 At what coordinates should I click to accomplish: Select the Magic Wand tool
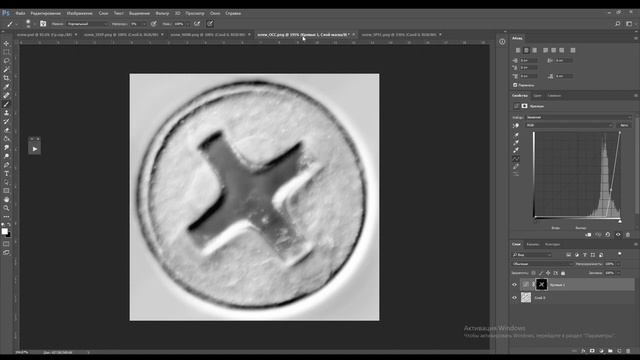pos(6,69)
